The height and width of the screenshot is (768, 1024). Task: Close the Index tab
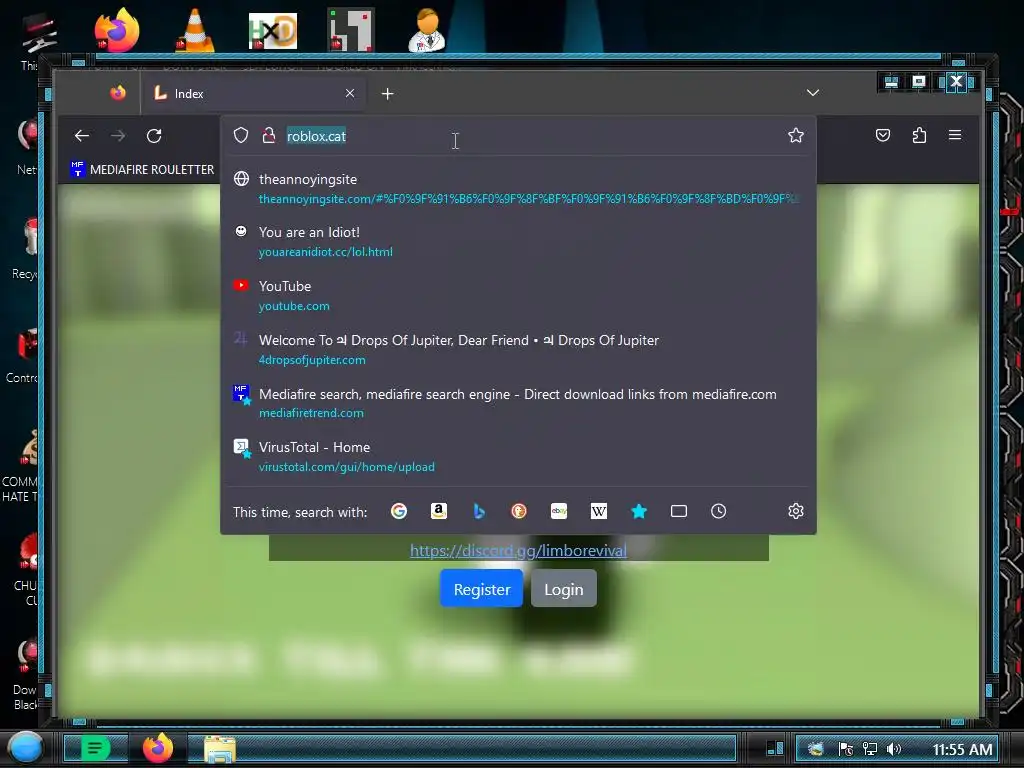click(x=350, y=93)
